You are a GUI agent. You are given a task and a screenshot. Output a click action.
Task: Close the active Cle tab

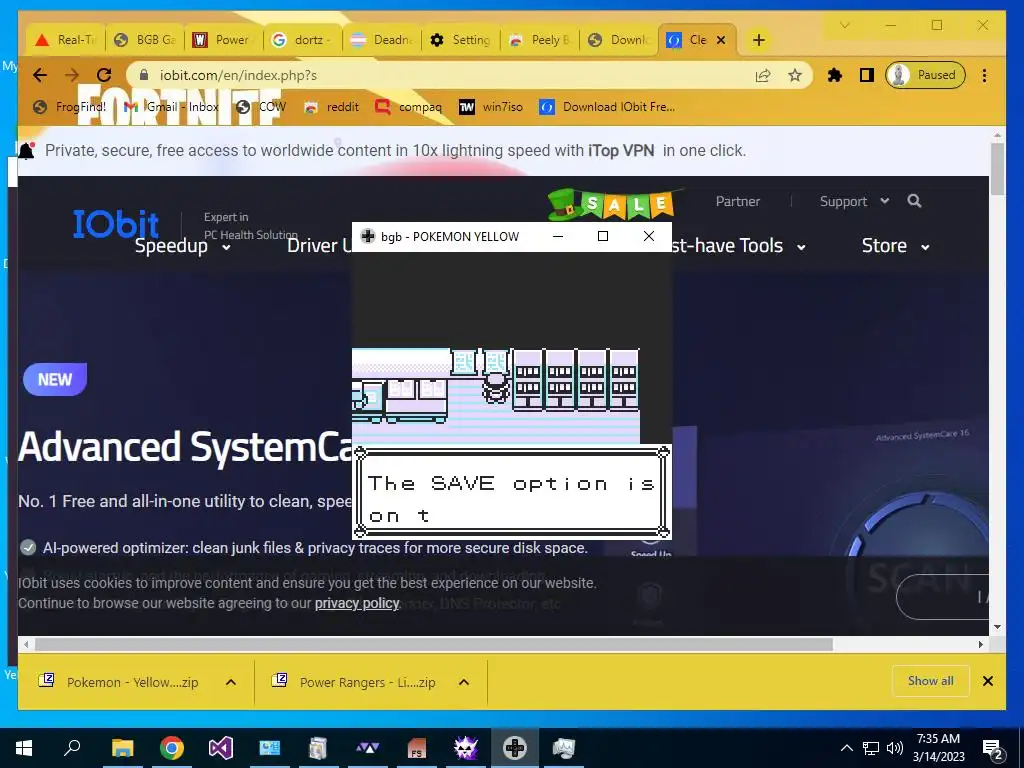721,40
